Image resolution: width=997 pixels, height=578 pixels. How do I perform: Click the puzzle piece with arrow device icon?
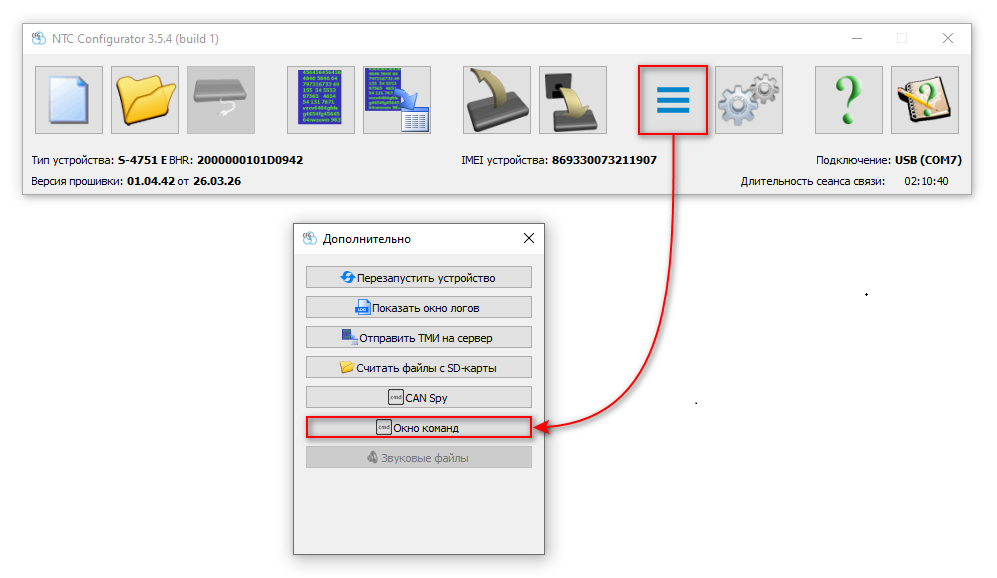[x=573, y=100]
